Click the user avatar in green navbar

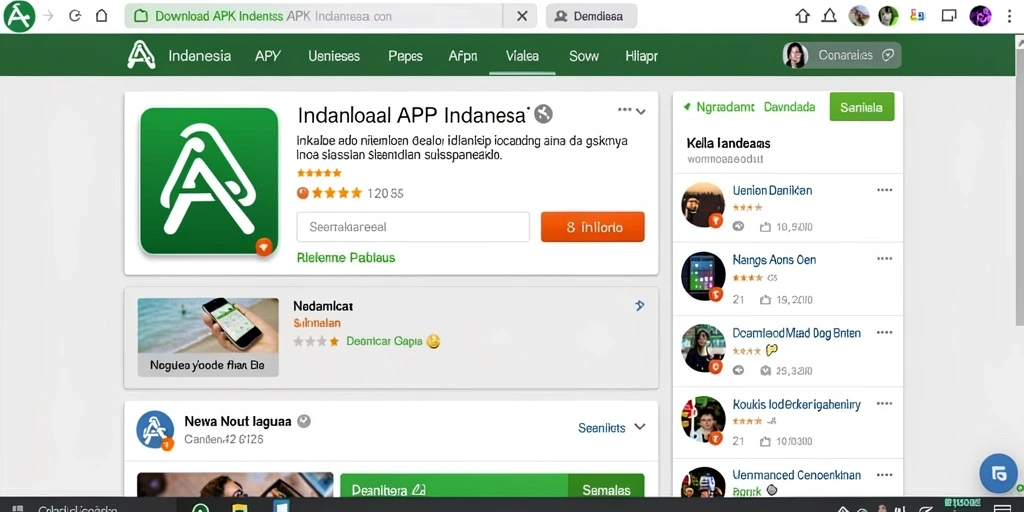[x=795, y=56]
